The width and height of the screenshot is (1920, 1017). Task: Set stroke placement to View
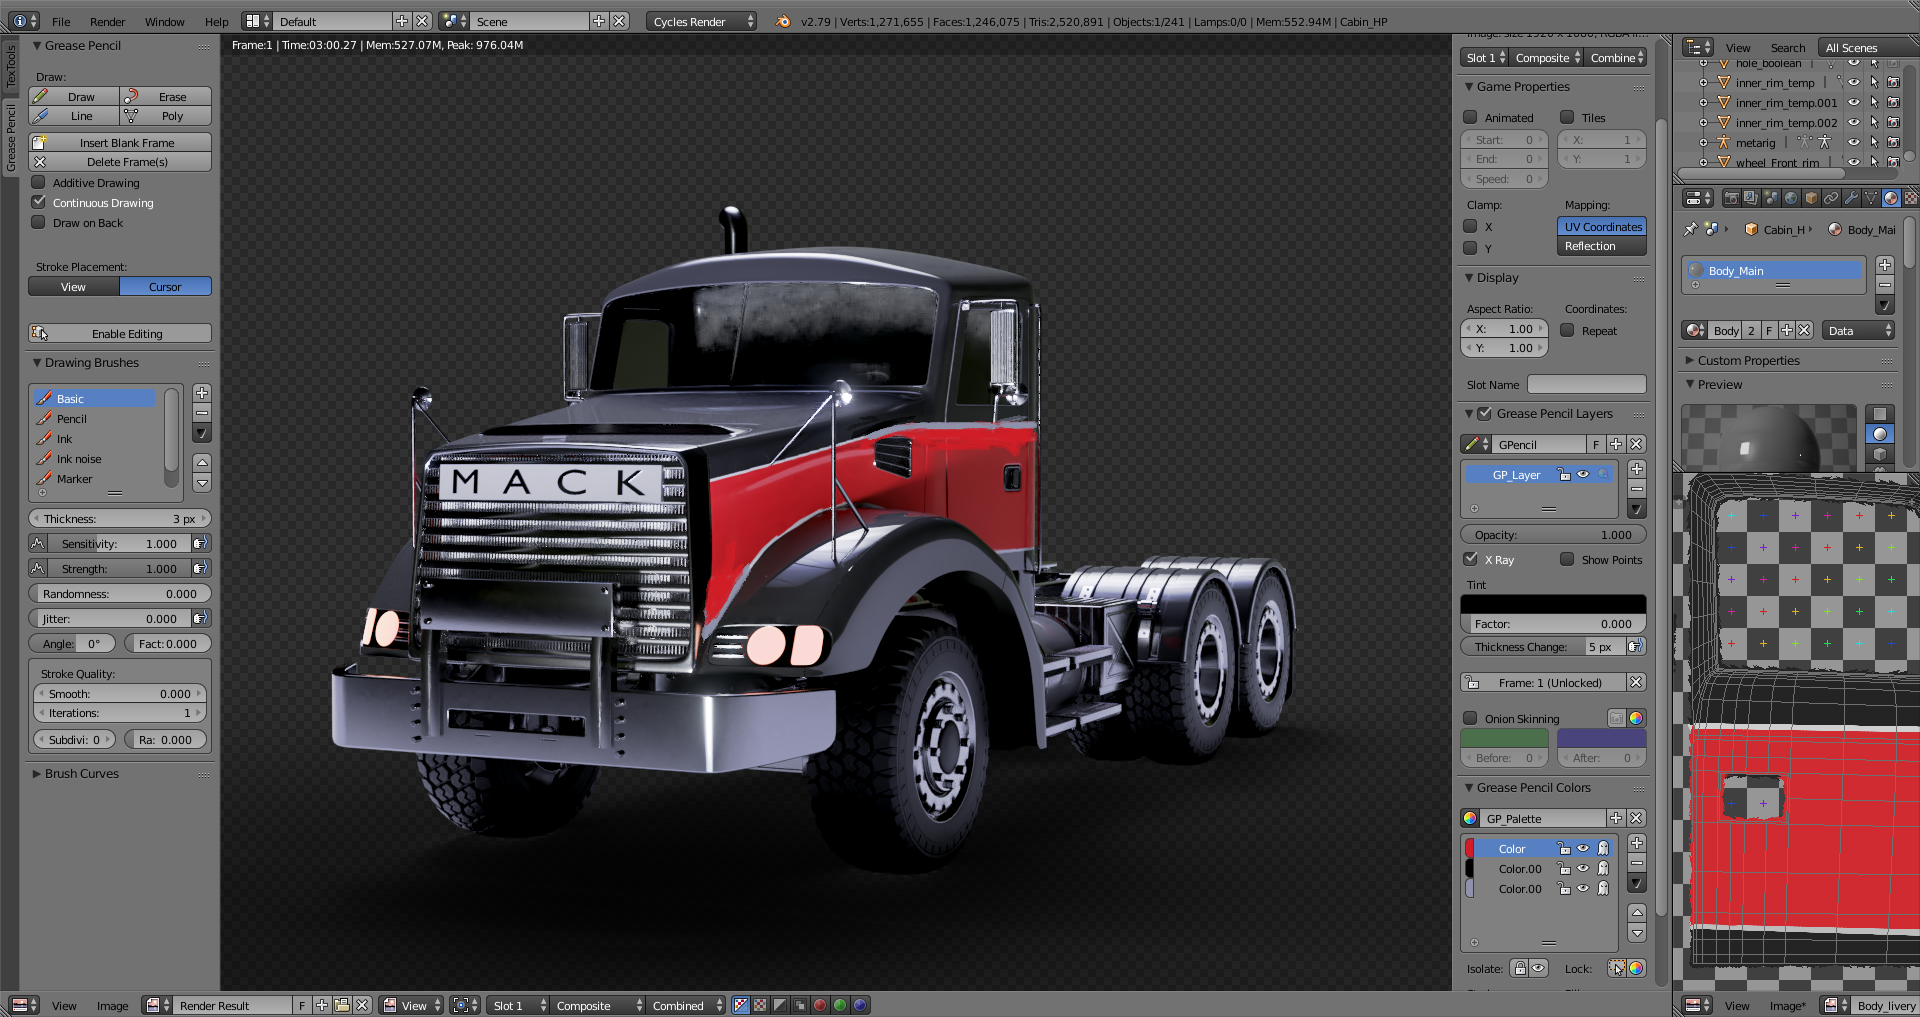[x=74, y=287]
